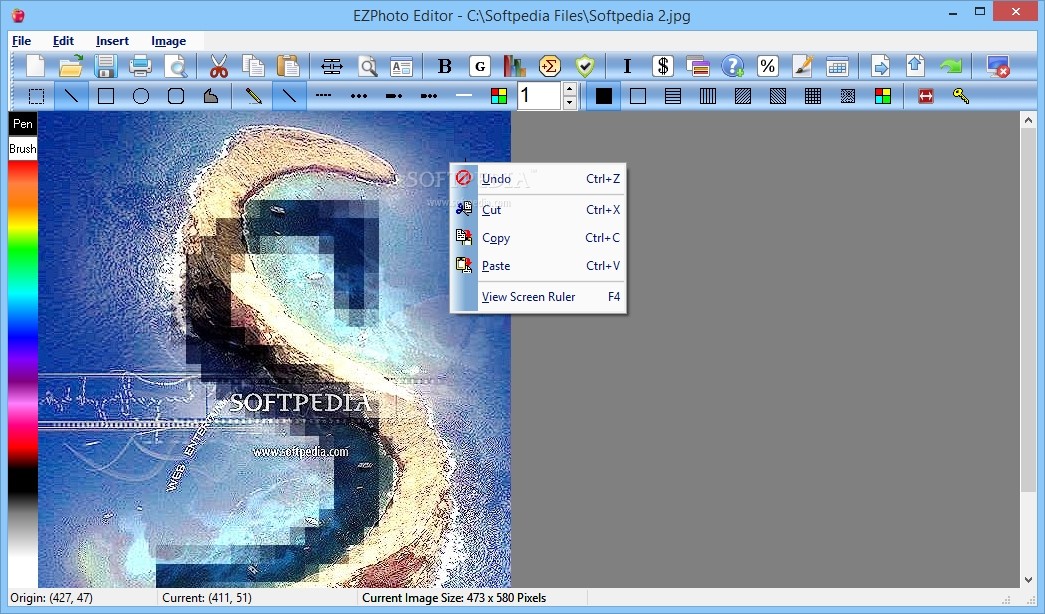
Task: Select the rounded rectangle shape tool
Action: 176,96
